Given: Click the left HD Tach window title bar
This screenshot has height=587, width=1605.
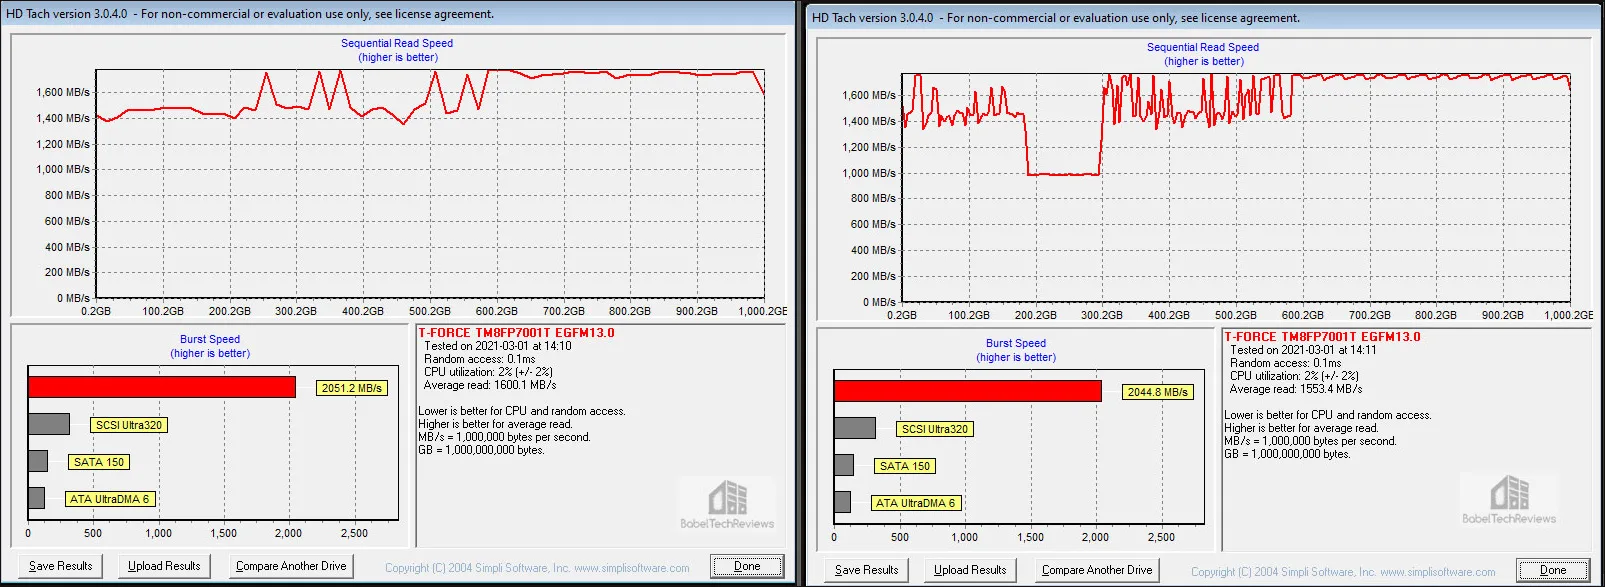Looking at the screenshot, I should [398, 14].
